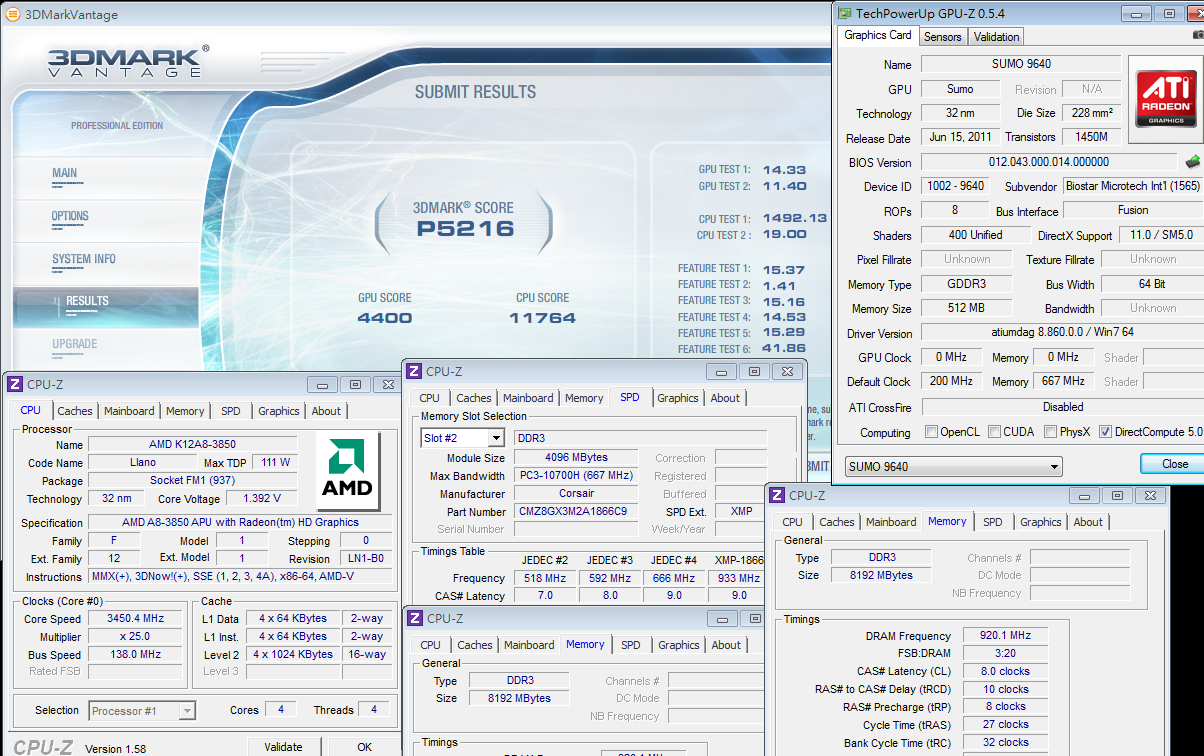The image size is (1204, 756).
Task: Click the 3DMark score P5216
Action: pyautogui.click(x=465, y=228)
